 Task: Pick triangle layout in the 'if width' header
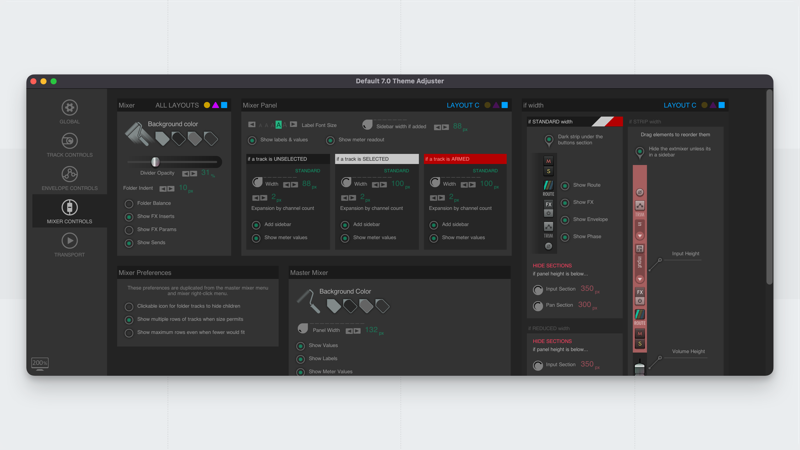(x=713, y=105)
